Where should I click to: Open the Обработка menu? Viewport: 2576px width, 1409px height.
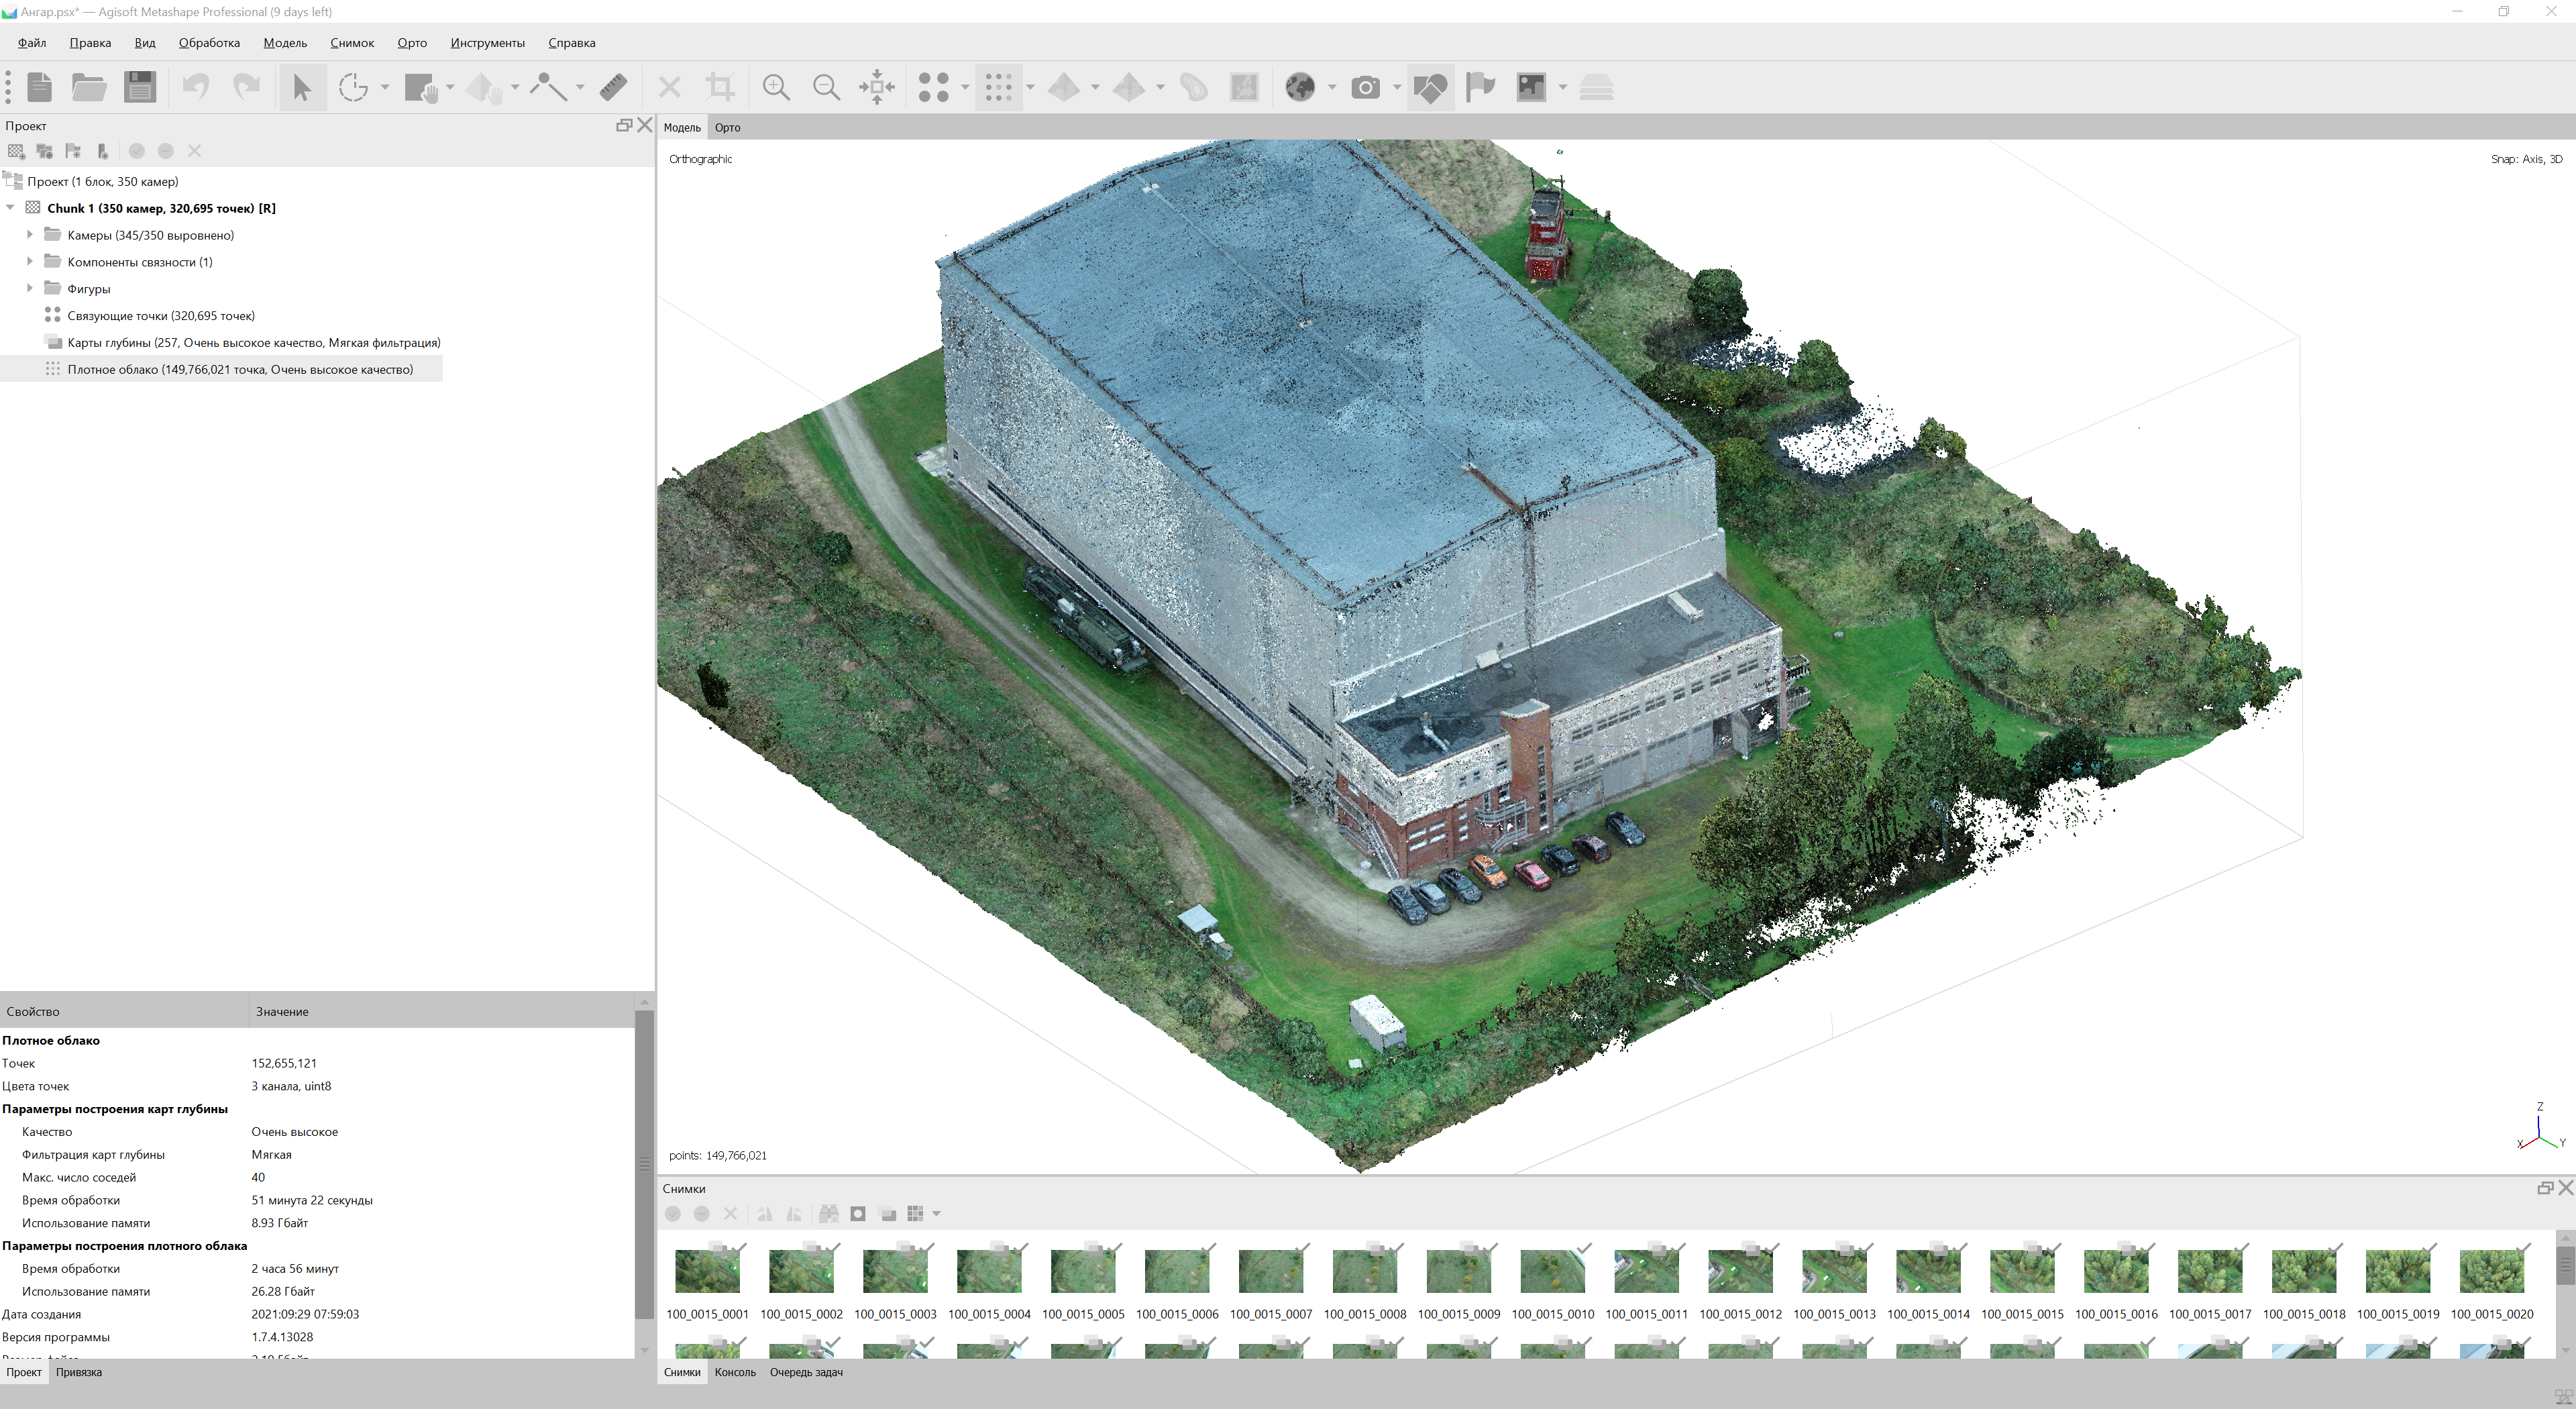209,43
